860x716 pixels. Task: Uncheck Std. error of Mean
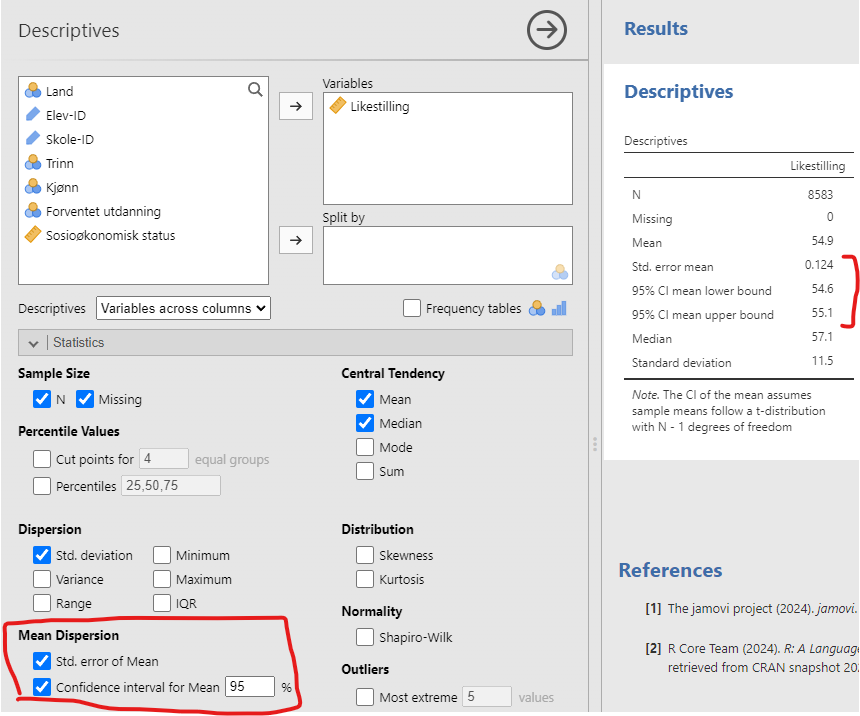point(42,661)
